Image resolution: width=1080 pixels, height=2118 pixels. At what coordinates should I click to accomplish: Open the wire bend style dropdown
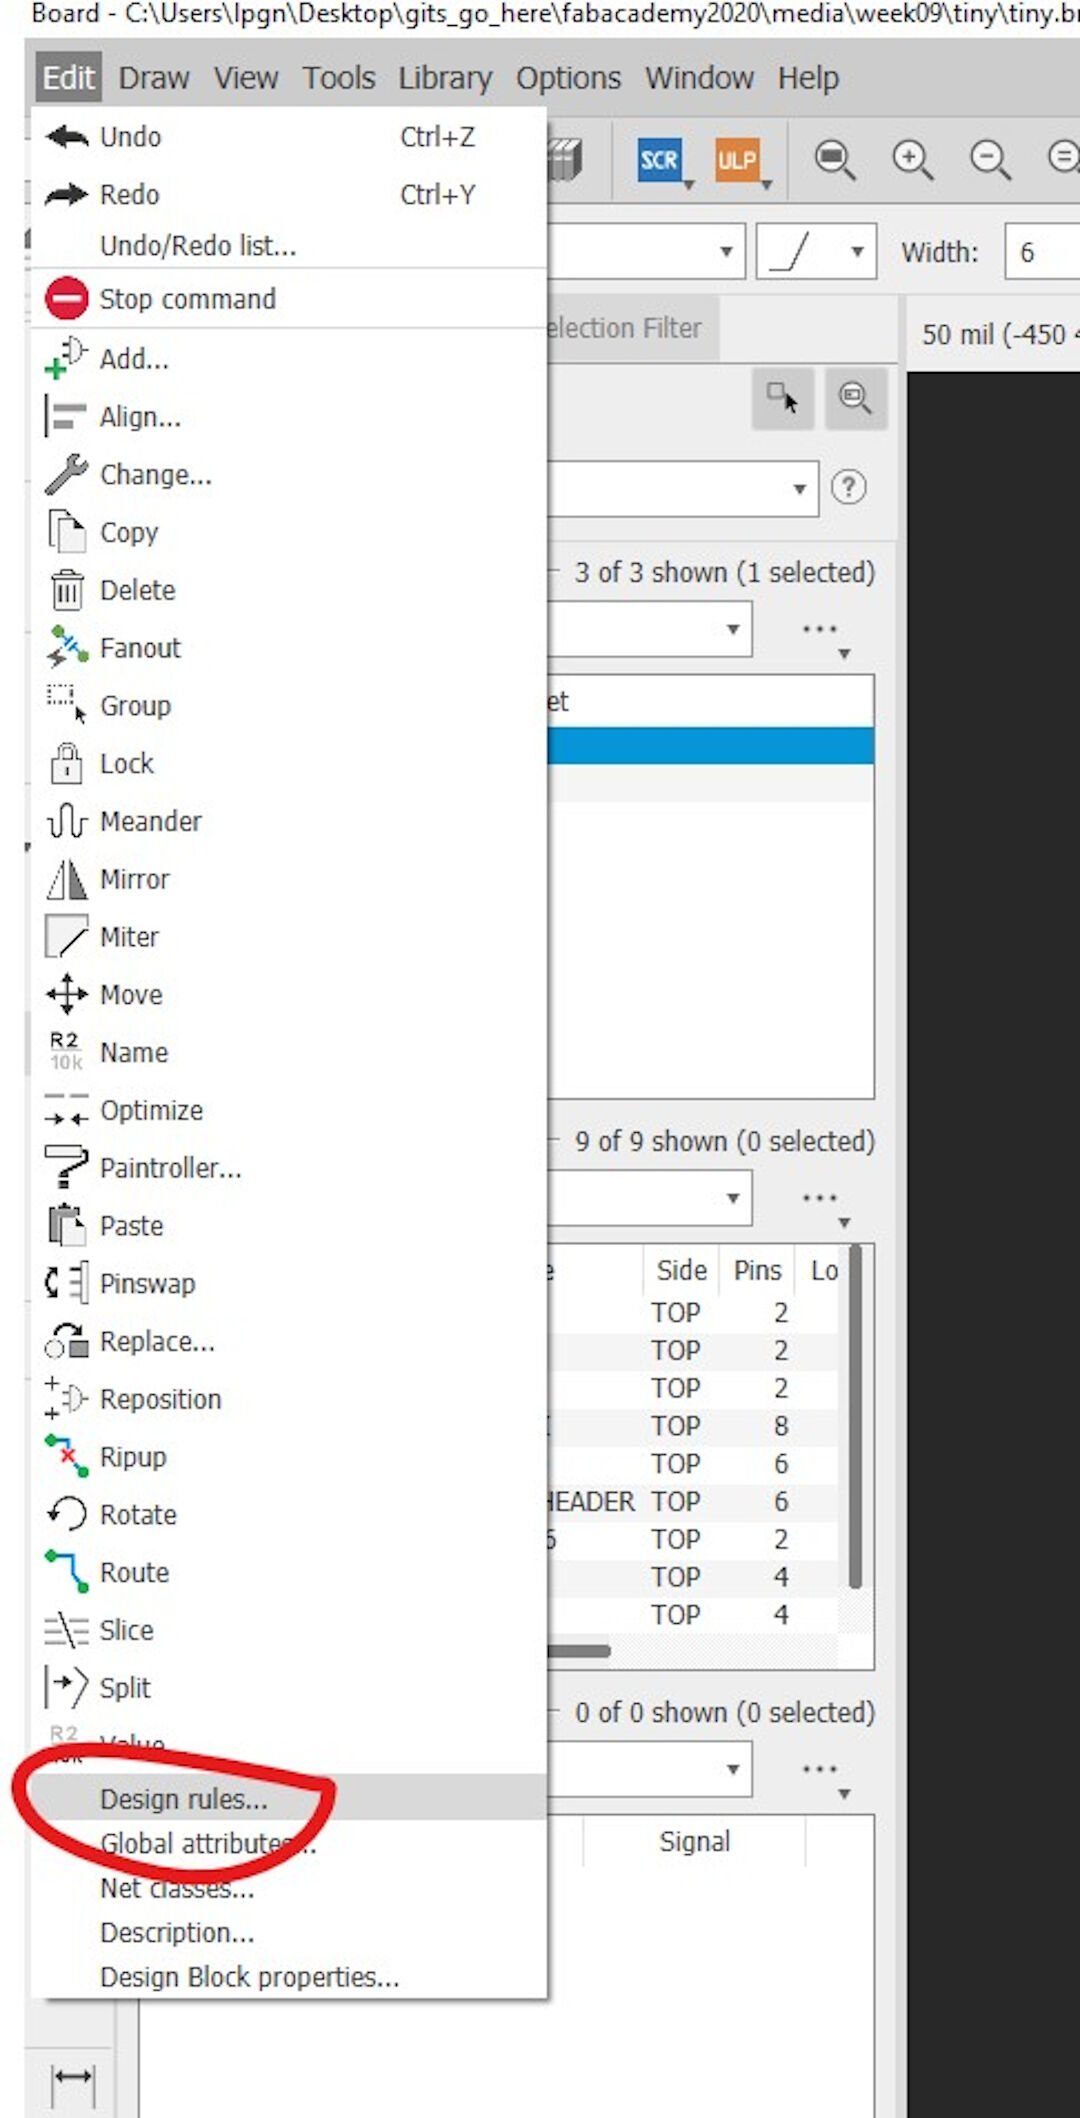[x=816, y=251]
